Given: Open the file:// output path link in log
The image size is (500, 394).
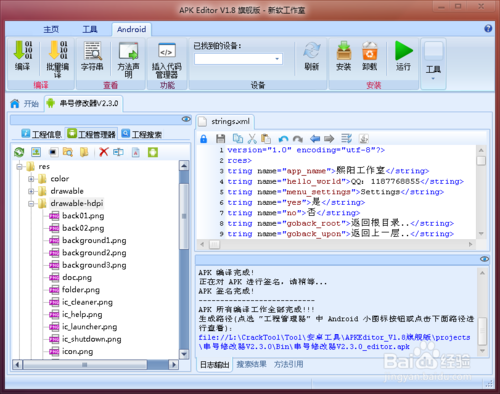Looking at the screenshot, I should tap(334, 342).
